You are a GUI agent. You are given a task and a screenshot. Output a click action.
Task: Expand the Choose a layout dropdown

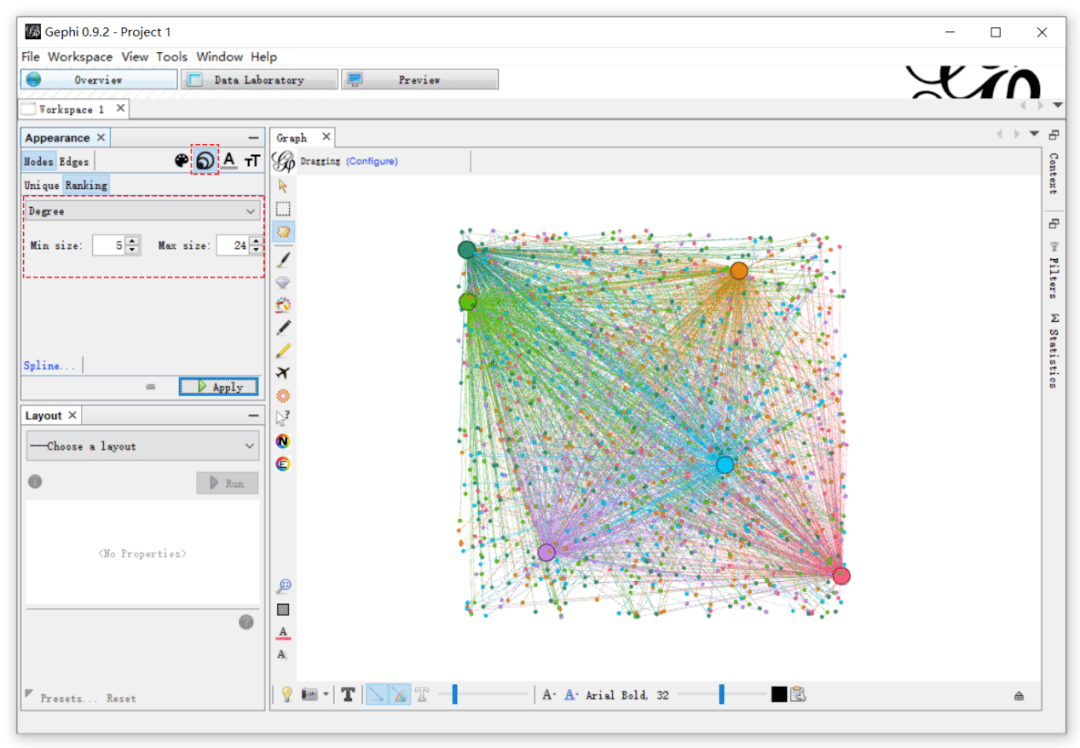point(142,446)
